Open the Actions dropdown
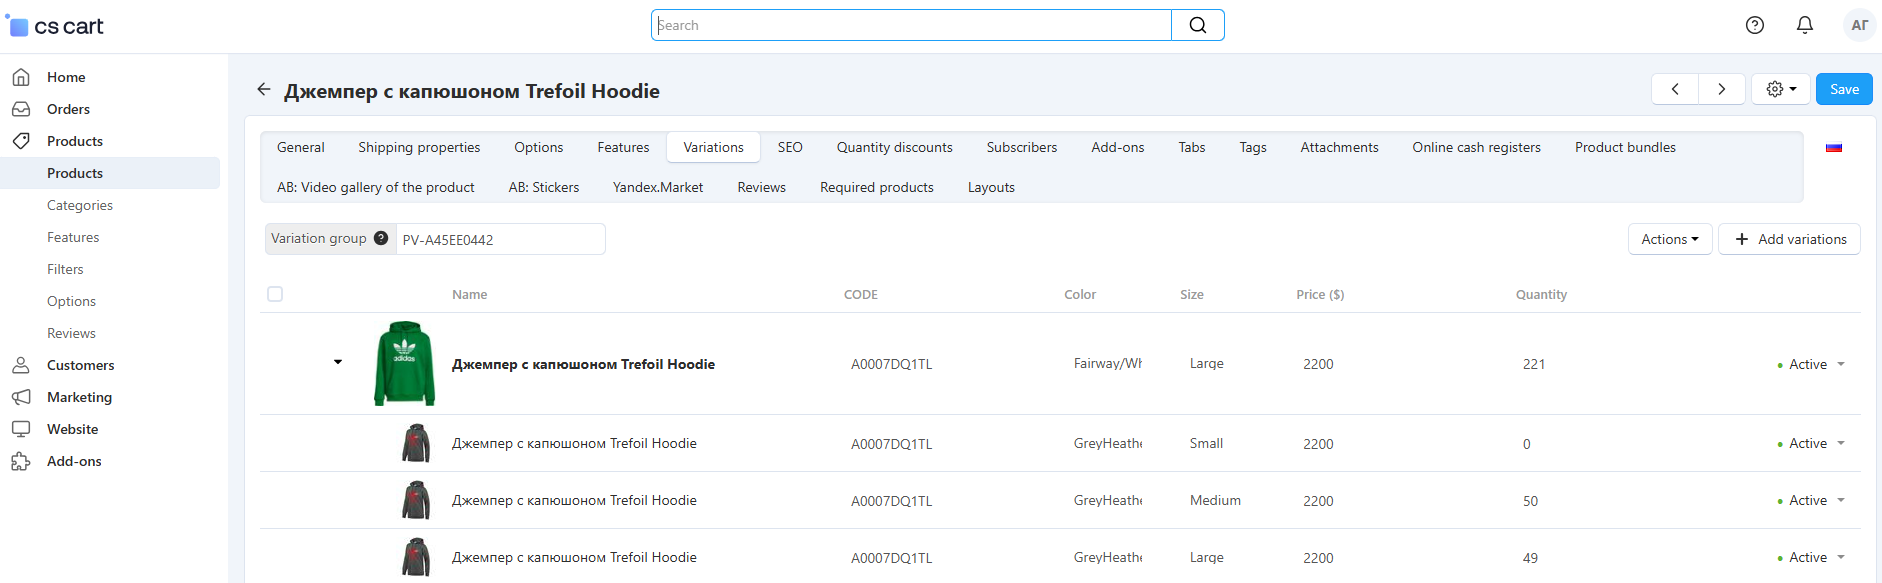 click(x=1670, y=239)
